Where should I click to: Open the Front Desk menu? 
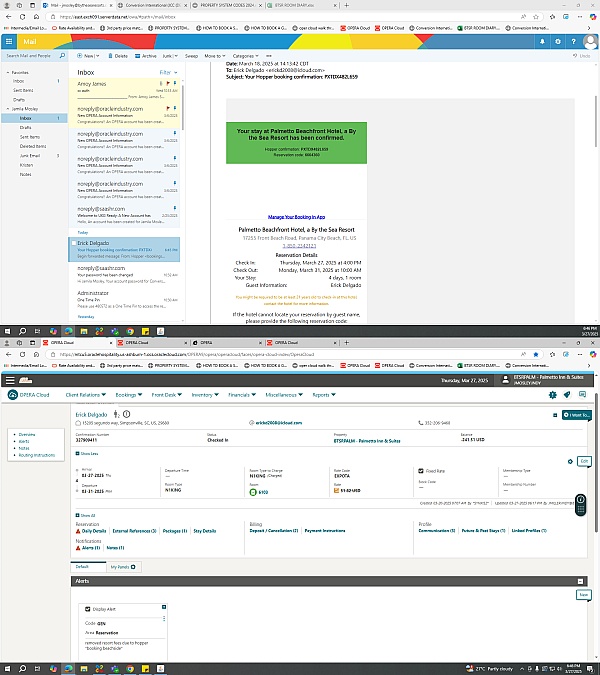coord(167,395)
